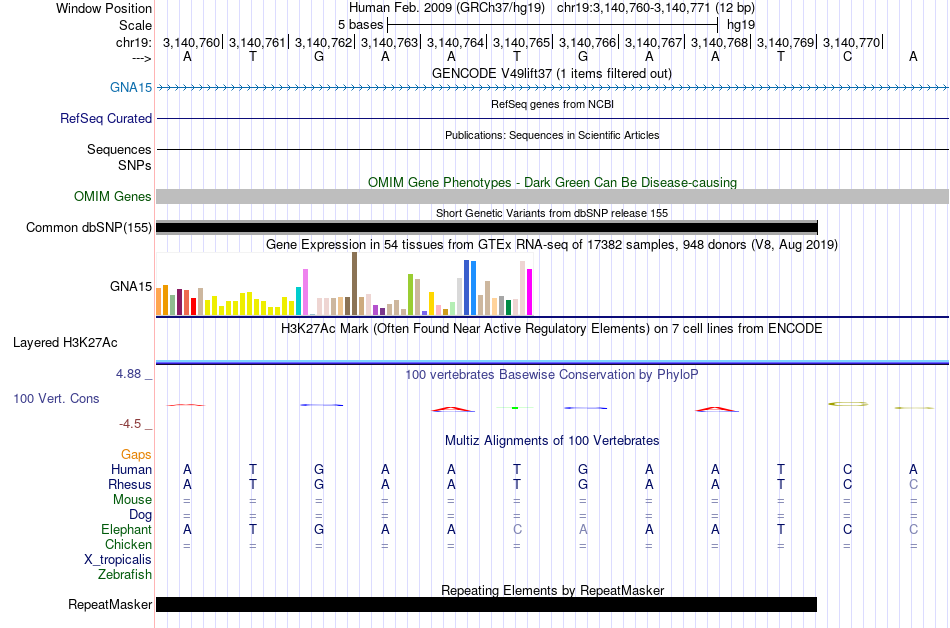Select the Rhesus species row label

click(130, 484)
